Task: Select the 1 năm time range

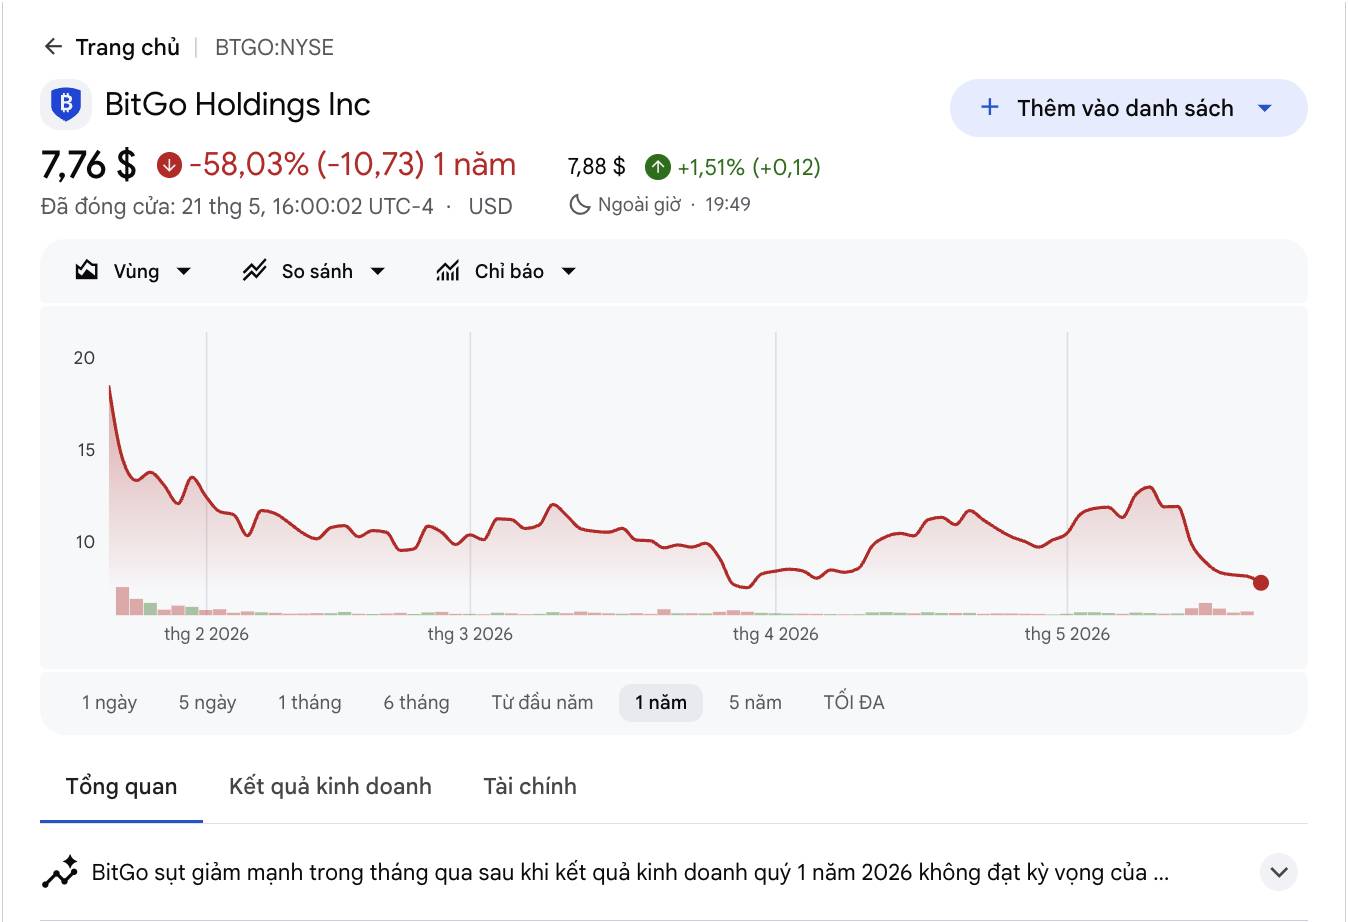Action: coord(661,702)
